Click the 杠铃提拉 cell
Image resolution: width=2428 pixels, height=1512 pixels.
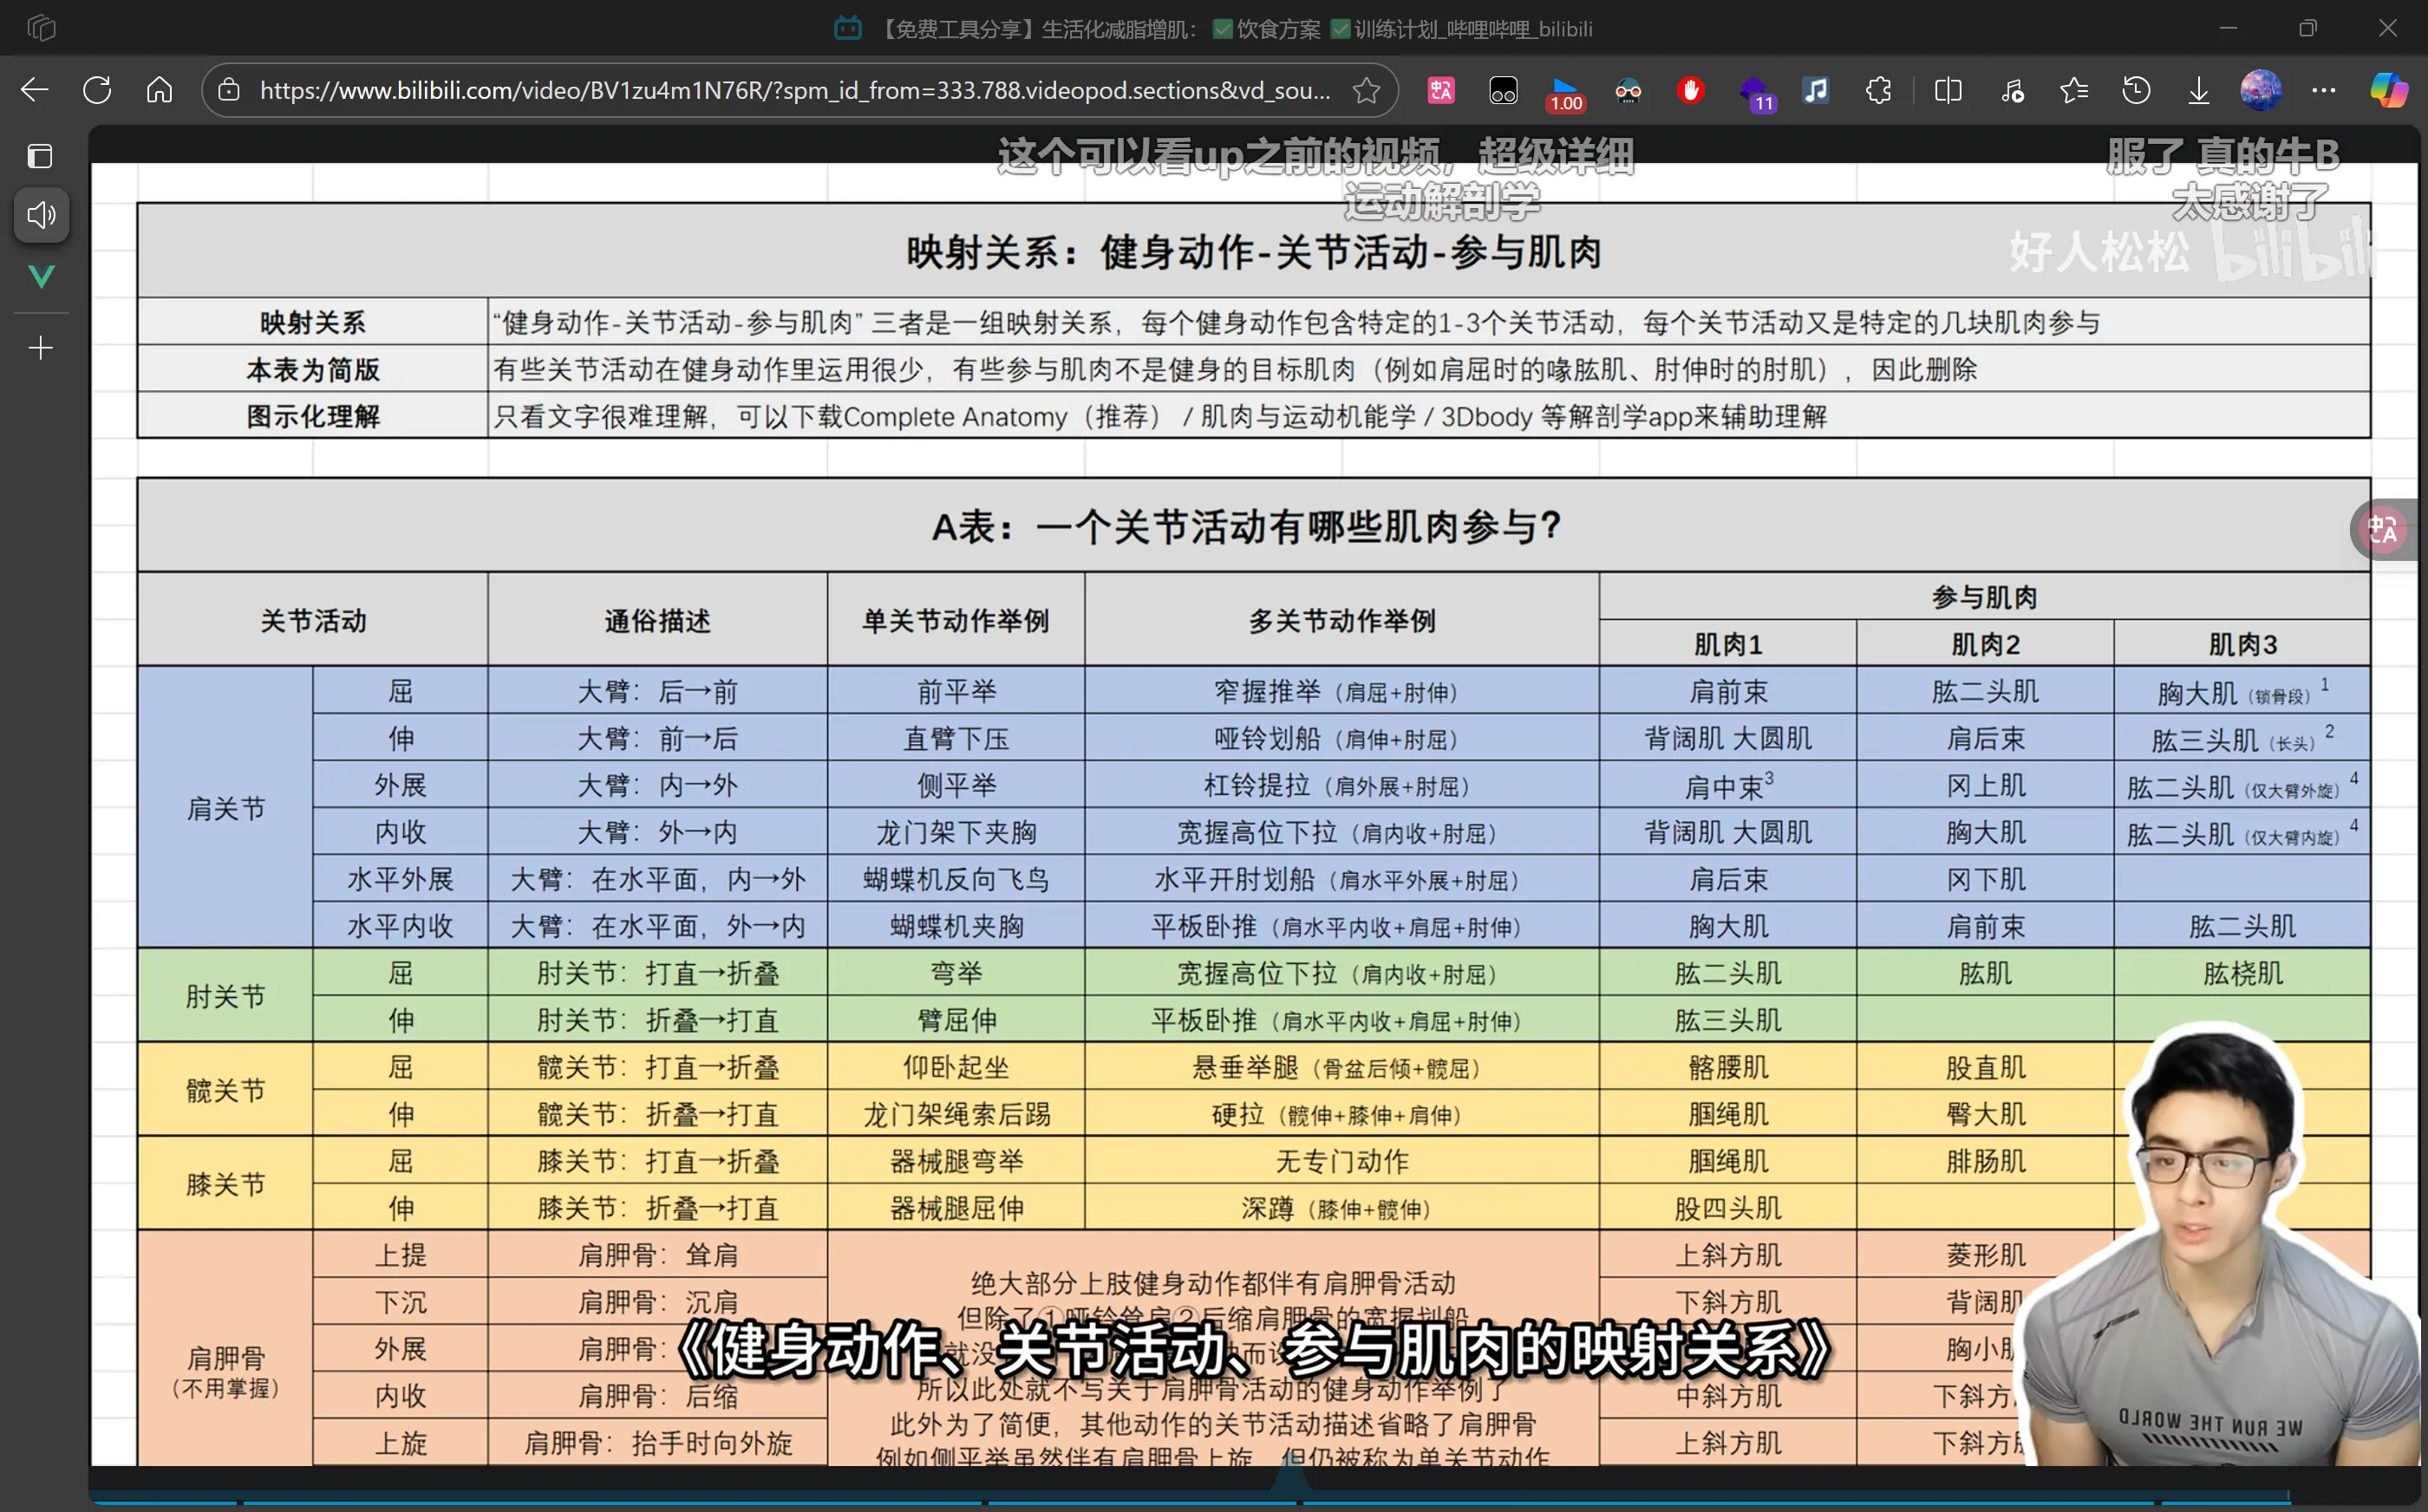click(1342, 785)
